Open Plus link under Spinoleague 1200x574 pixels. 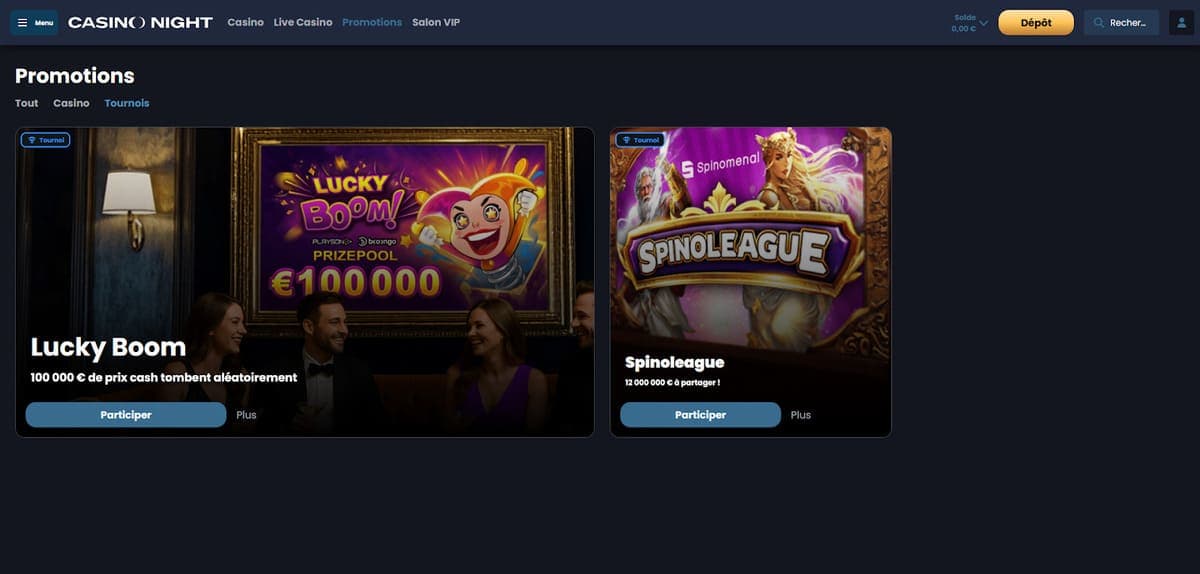(801, 415)
